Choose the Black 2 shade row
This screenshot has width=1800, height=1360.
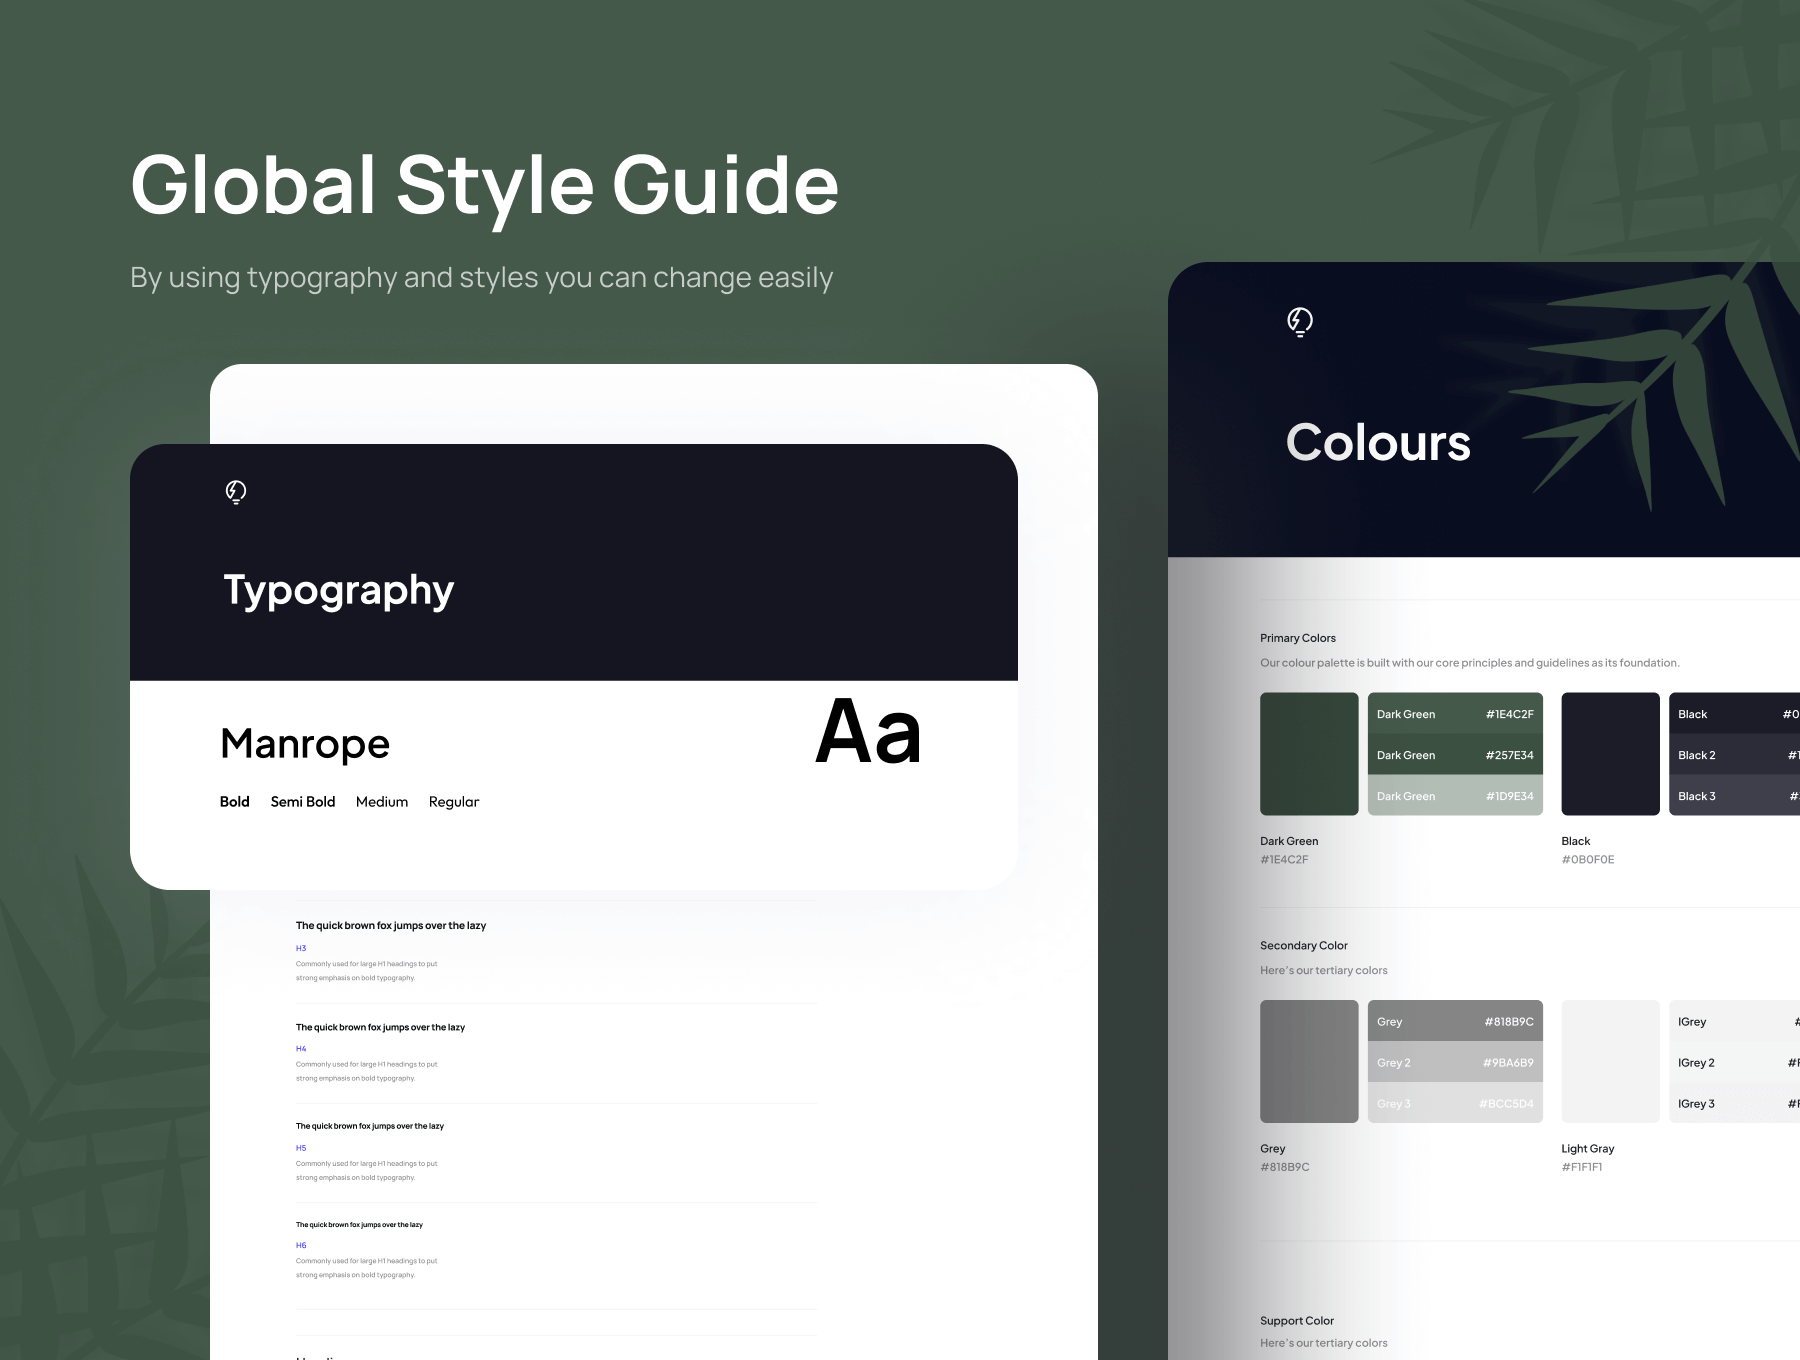click(x=1735, y=755)
